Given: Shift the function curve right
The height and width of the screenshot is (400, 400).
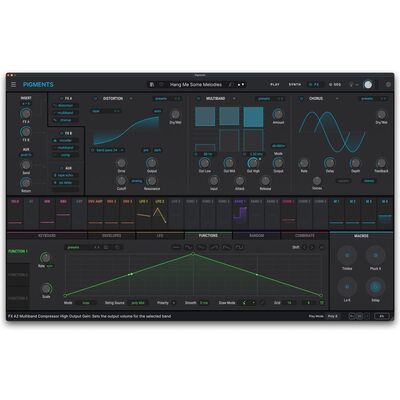Looking at the screenshot, I should pos(312,247).
